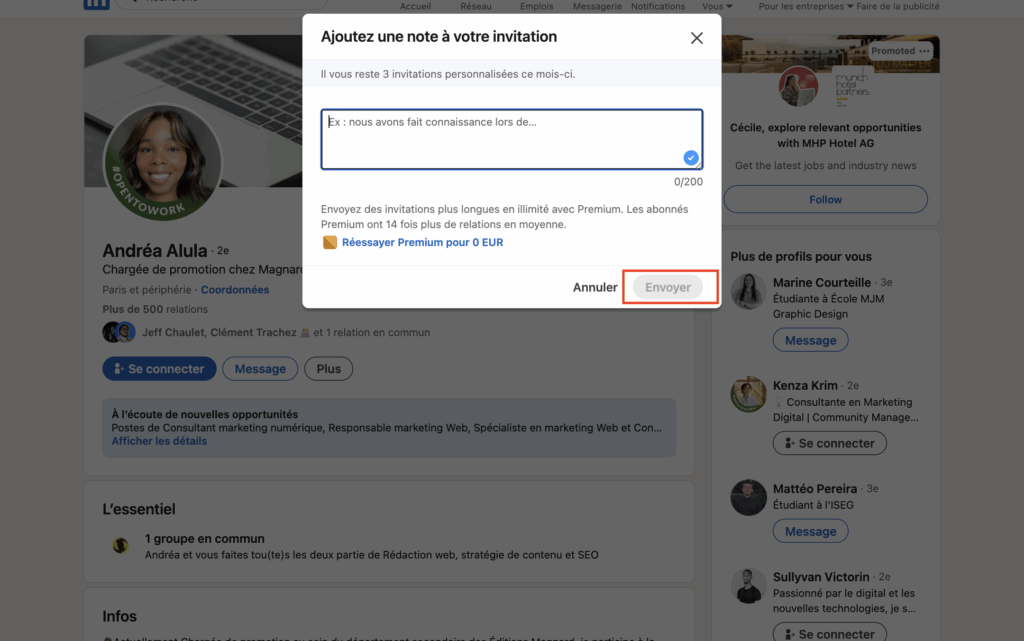Click Se connecter under Kenza Krim
The width and height of the screenshot is (1024, 641).
coord(829,443)
